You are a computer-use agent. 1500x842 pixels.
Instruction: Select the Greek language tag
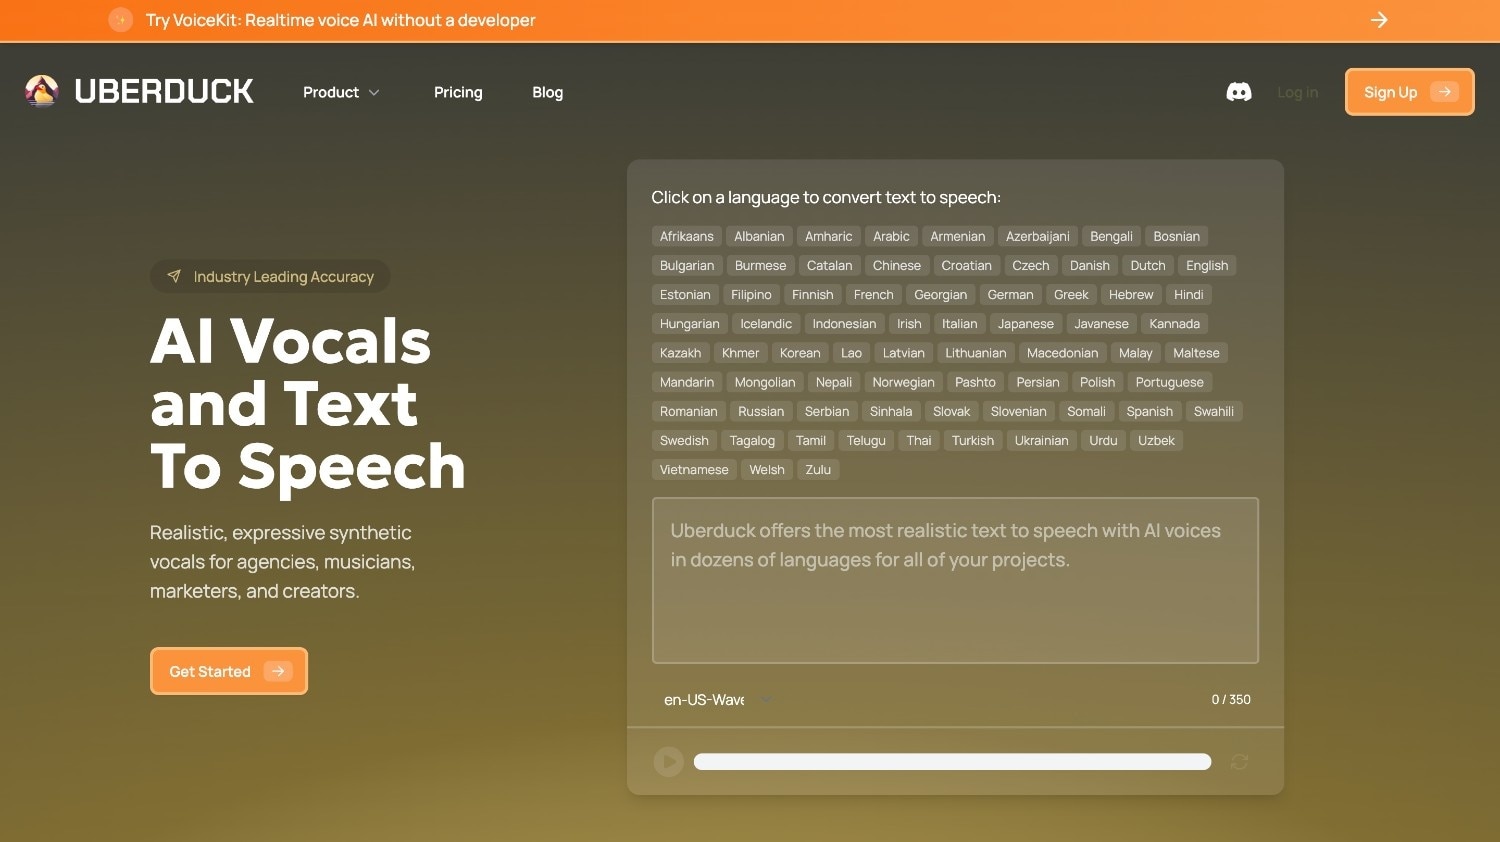click(1071, 295)
